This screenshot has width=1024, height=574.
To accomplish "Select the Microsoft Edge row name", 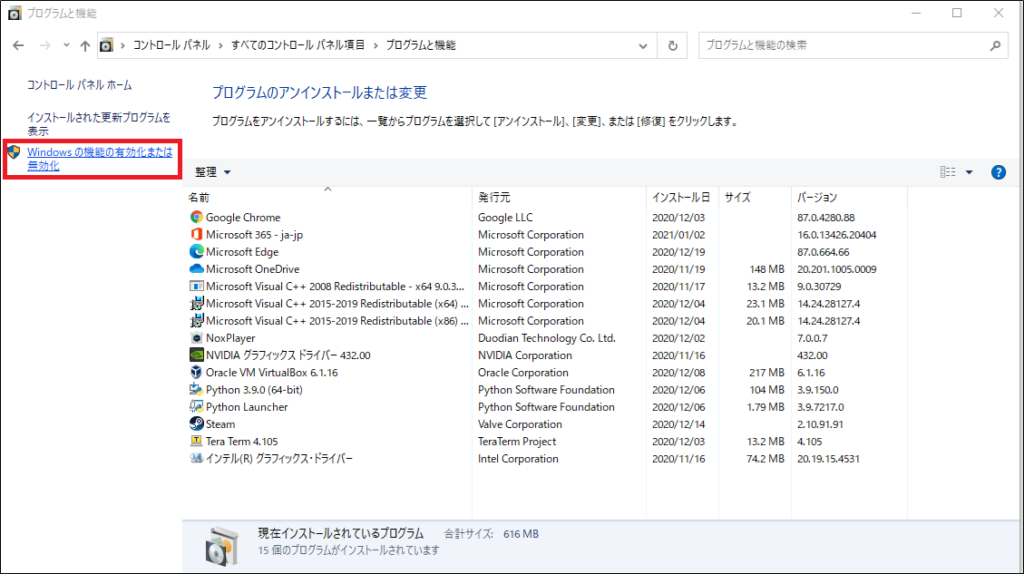I will (x=242, y=252).
